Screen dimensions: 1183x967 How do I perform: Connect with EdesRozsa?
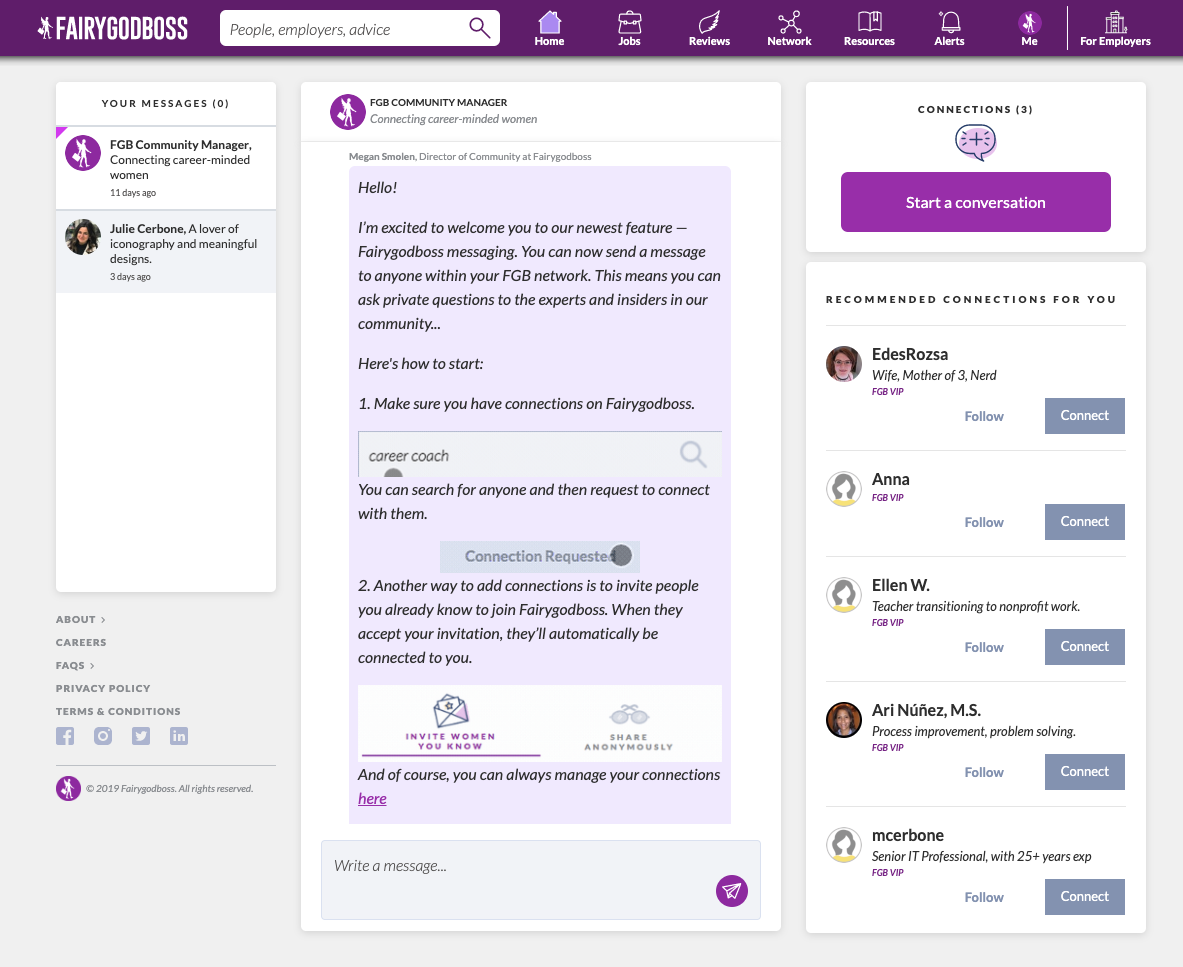[x=1084, y=416]
